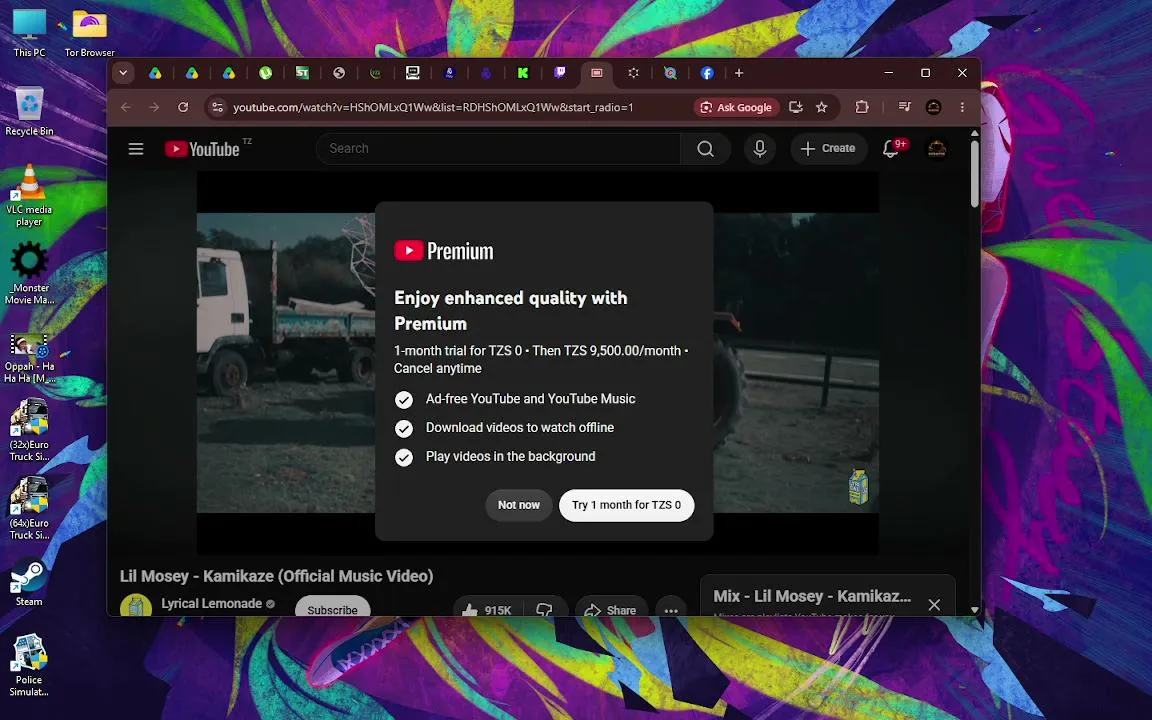Click the video player truck scene

click(286, 362)
